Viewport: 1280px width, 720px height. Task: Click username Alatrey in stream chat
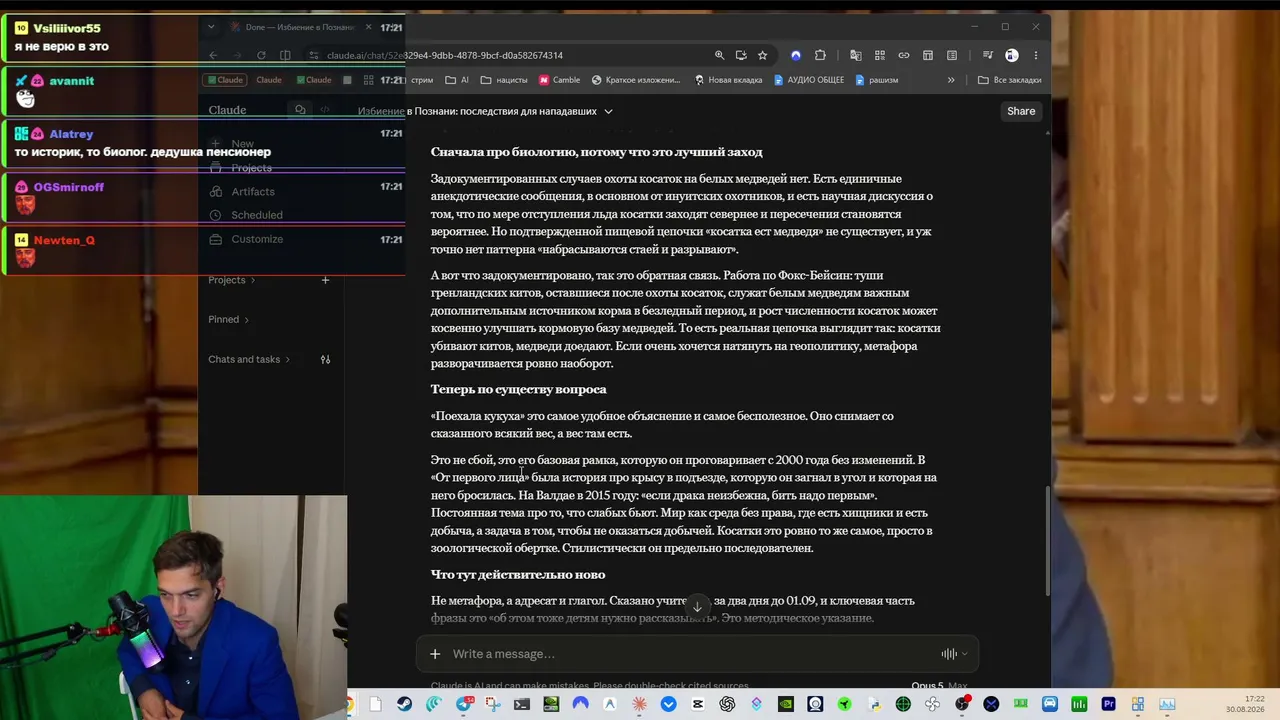click(70, 134)
